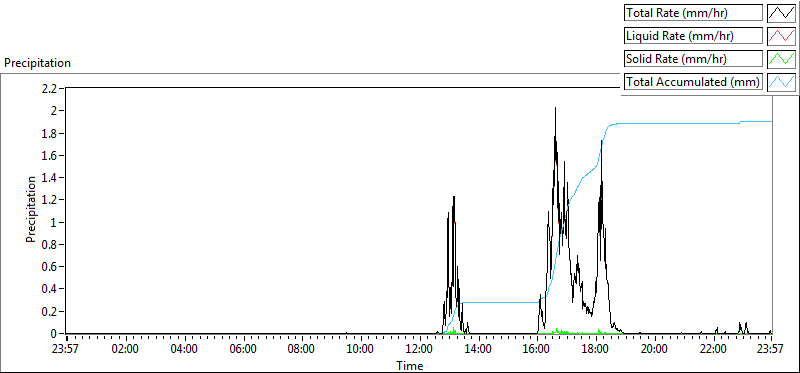Click the Total Rate black plot sample icon

tap(782, 13)
